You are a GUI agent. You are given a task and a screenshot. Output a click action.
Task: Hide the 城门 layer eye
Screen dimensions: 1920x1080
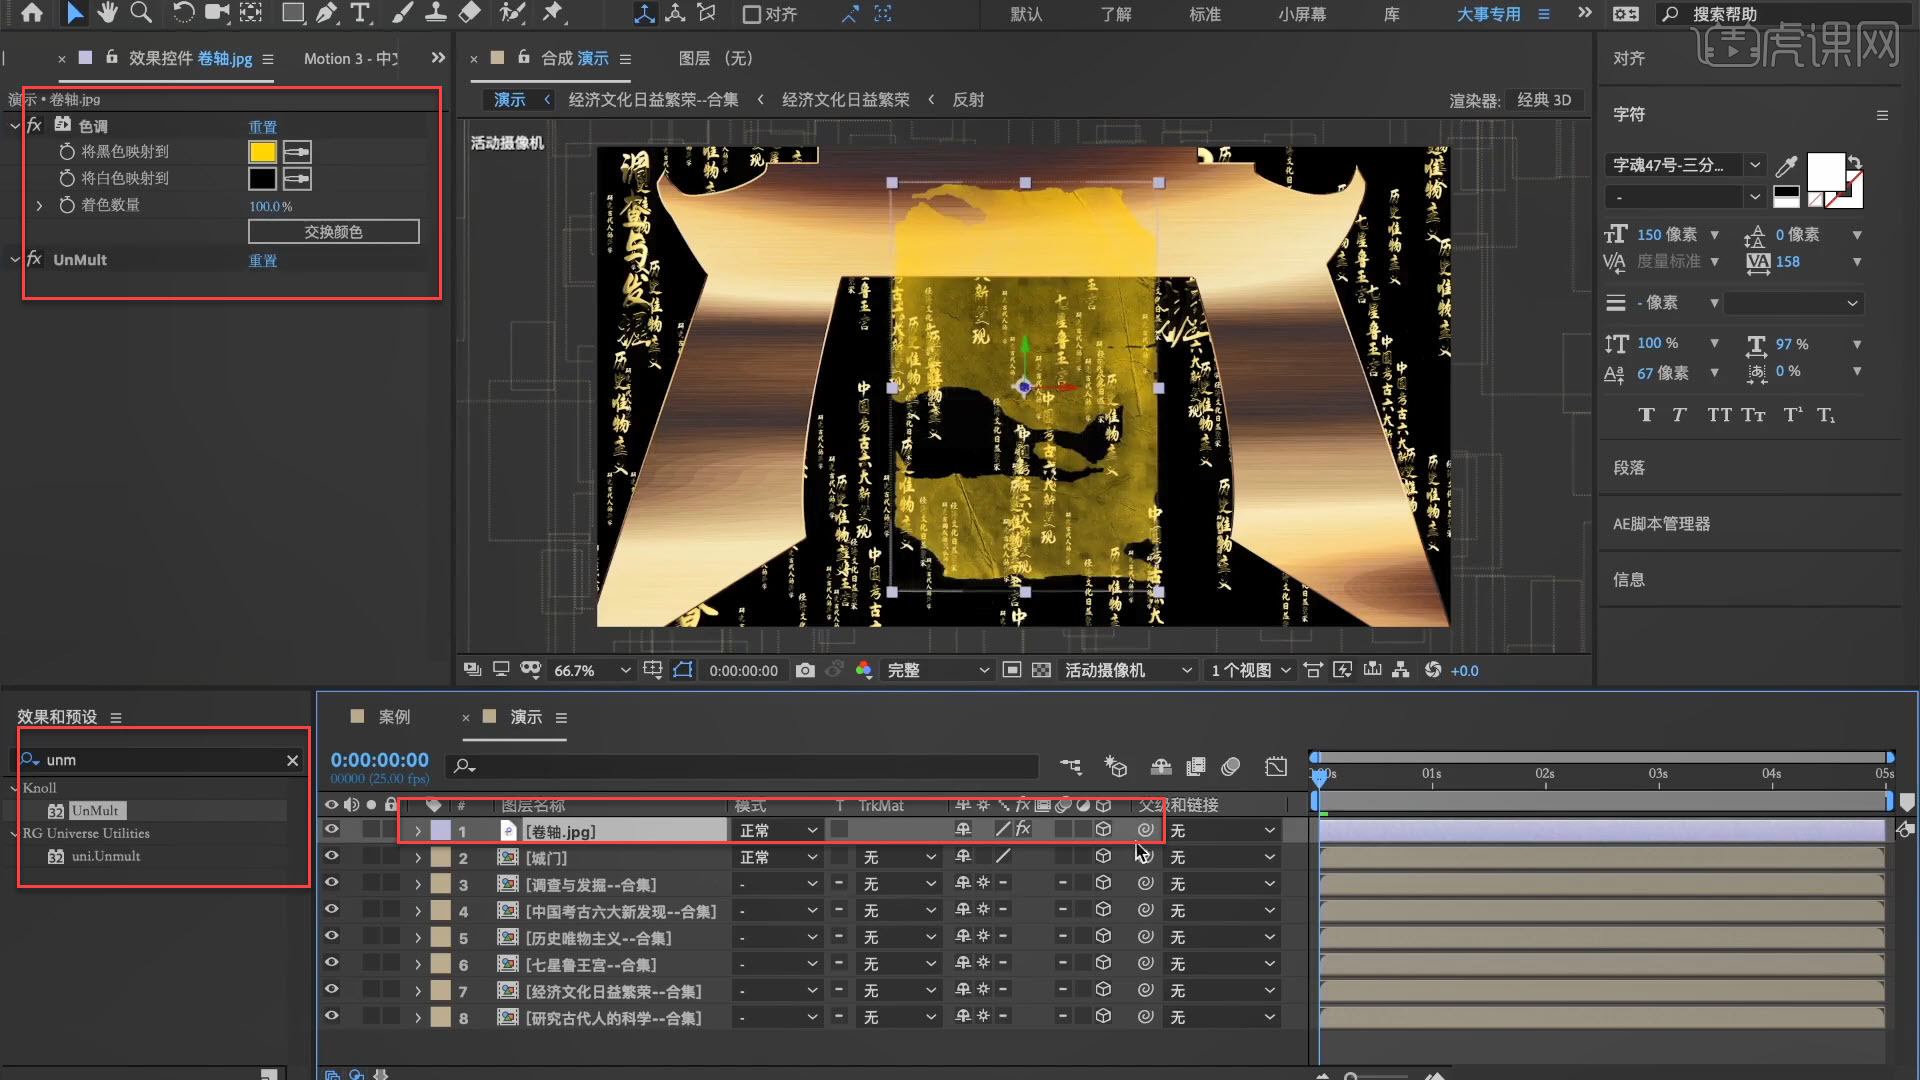[331, 857]
